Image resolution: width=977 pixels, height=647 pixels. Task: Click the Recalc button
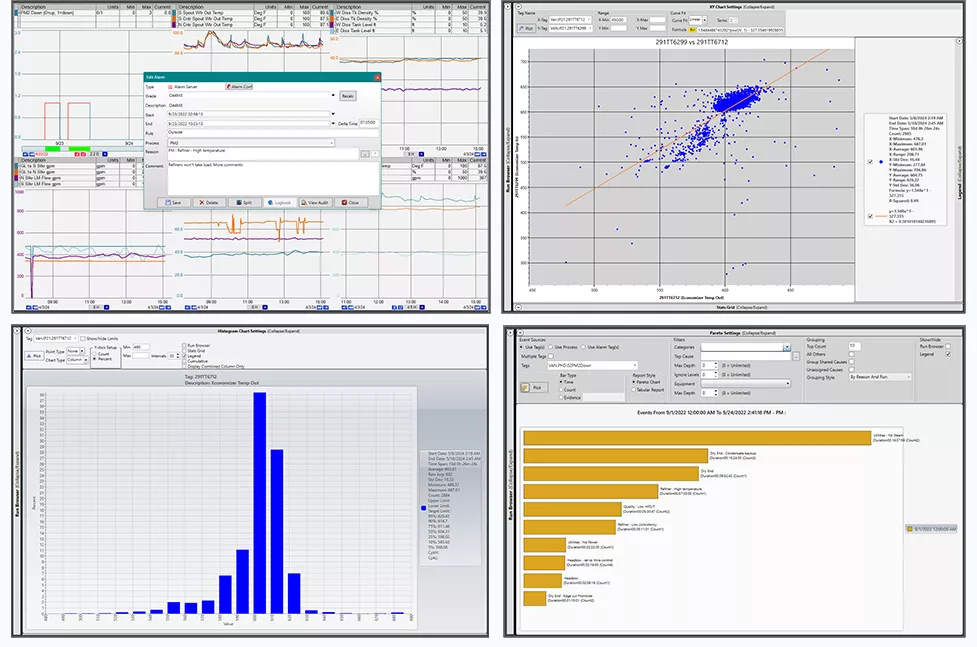pos(348,96)
